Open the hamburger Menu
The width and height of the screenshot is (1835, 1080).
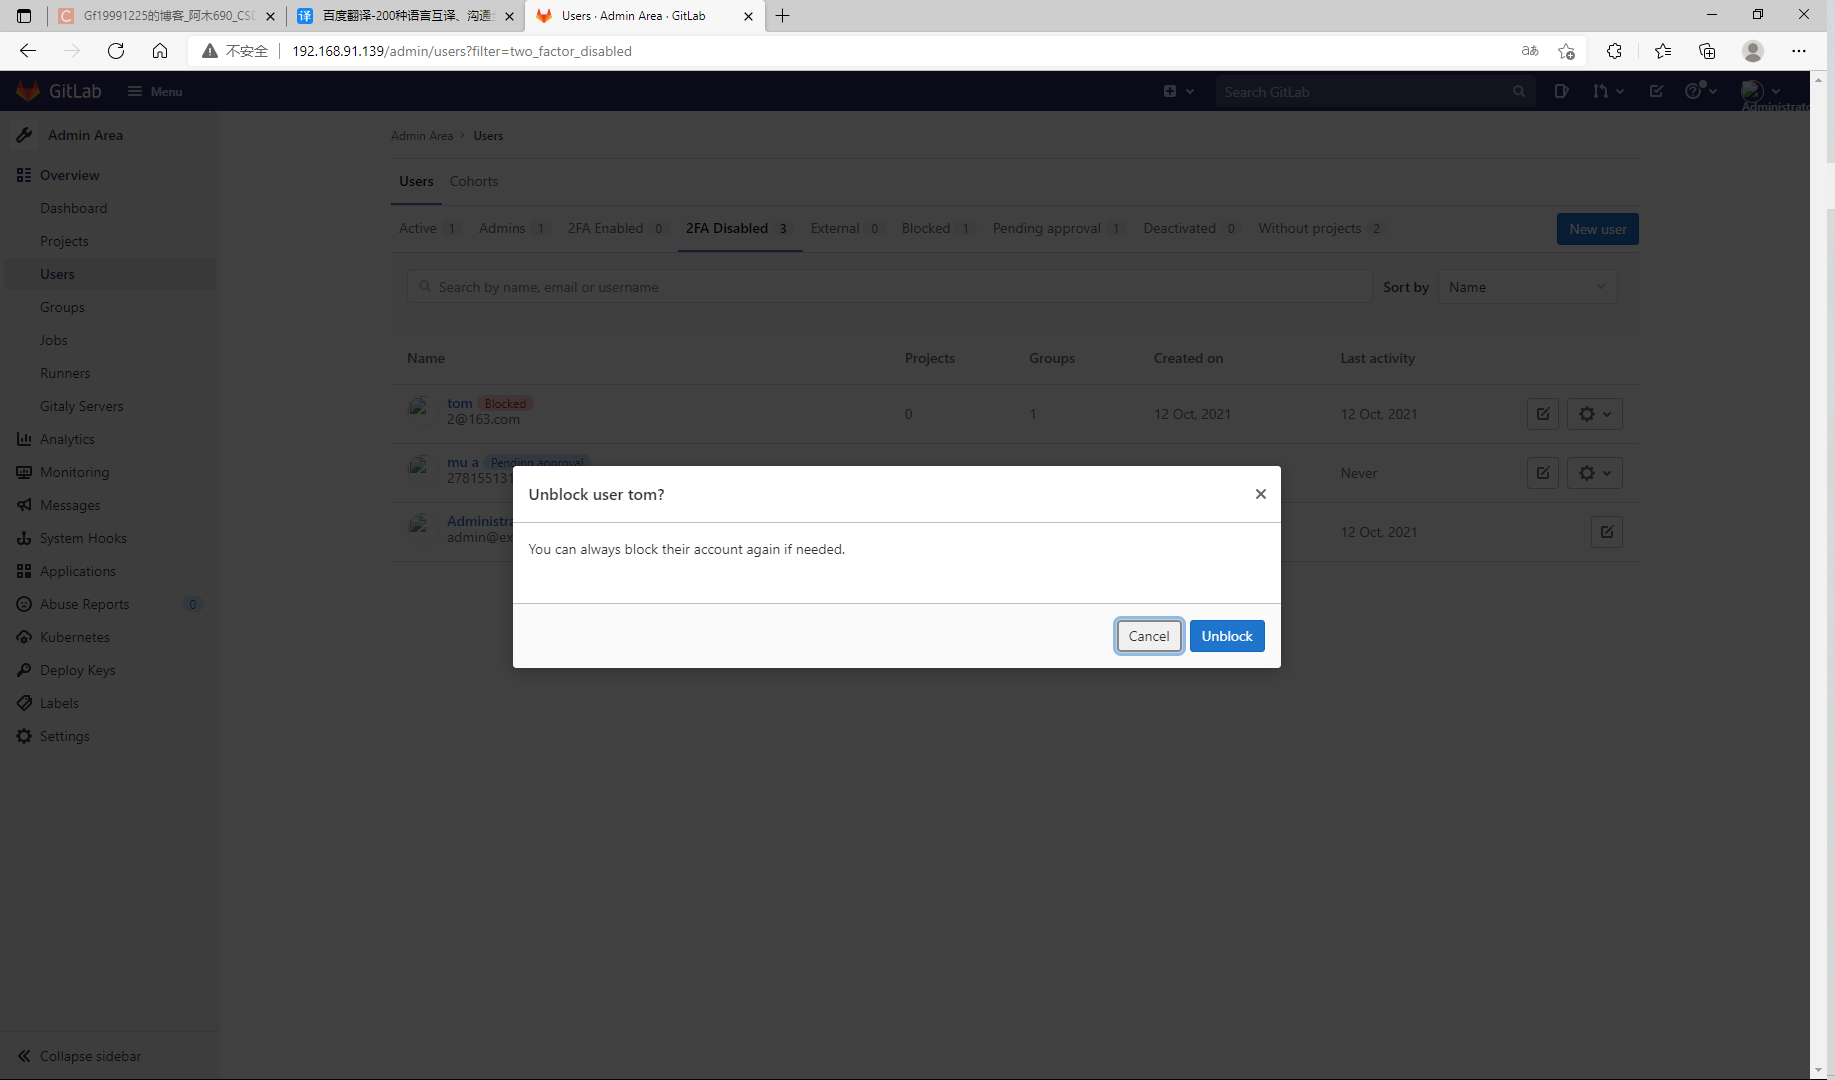point(155,91)
